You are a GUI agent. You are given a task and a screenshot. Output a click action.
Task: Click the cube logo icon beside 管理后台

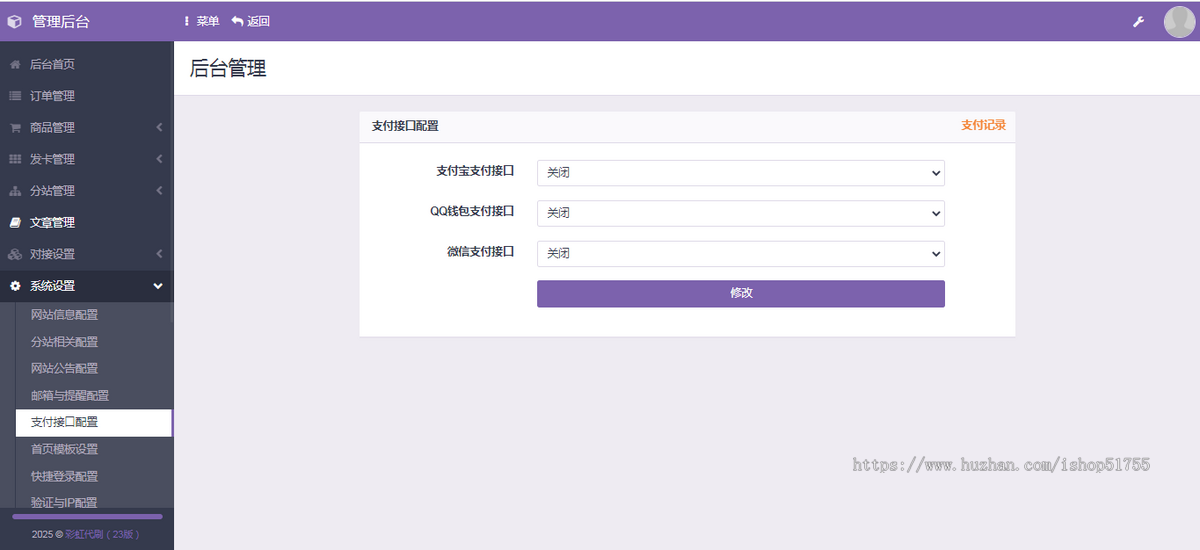pyautogui.click(x=15, y=22)
